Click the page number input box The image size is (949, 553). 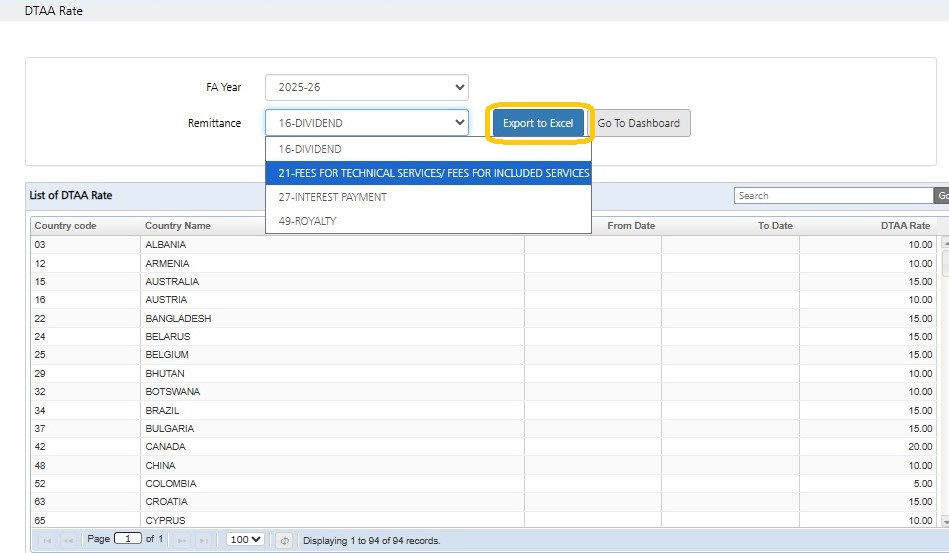pos(128,539)
